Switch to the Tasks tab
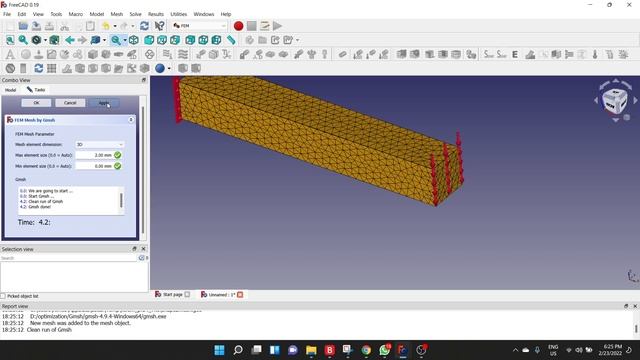This screenshot has width=640, height=360. [36, 90]
